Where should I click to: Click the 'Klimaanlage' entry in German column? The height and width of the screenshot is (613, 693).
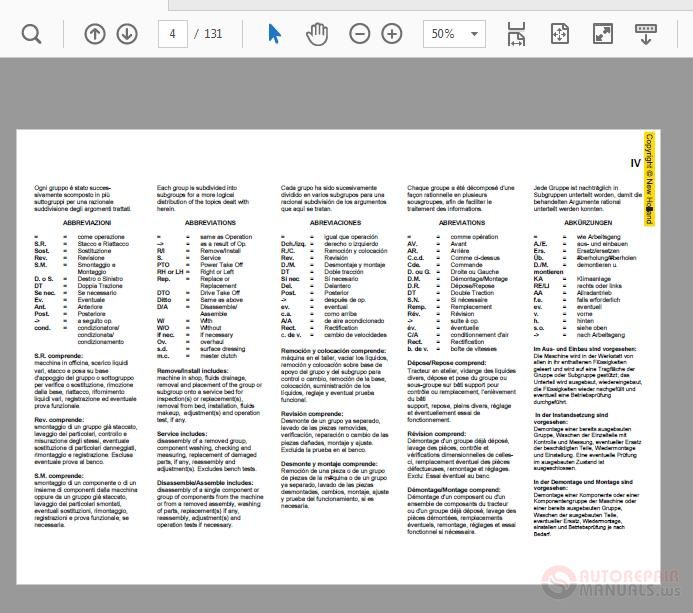594,279
